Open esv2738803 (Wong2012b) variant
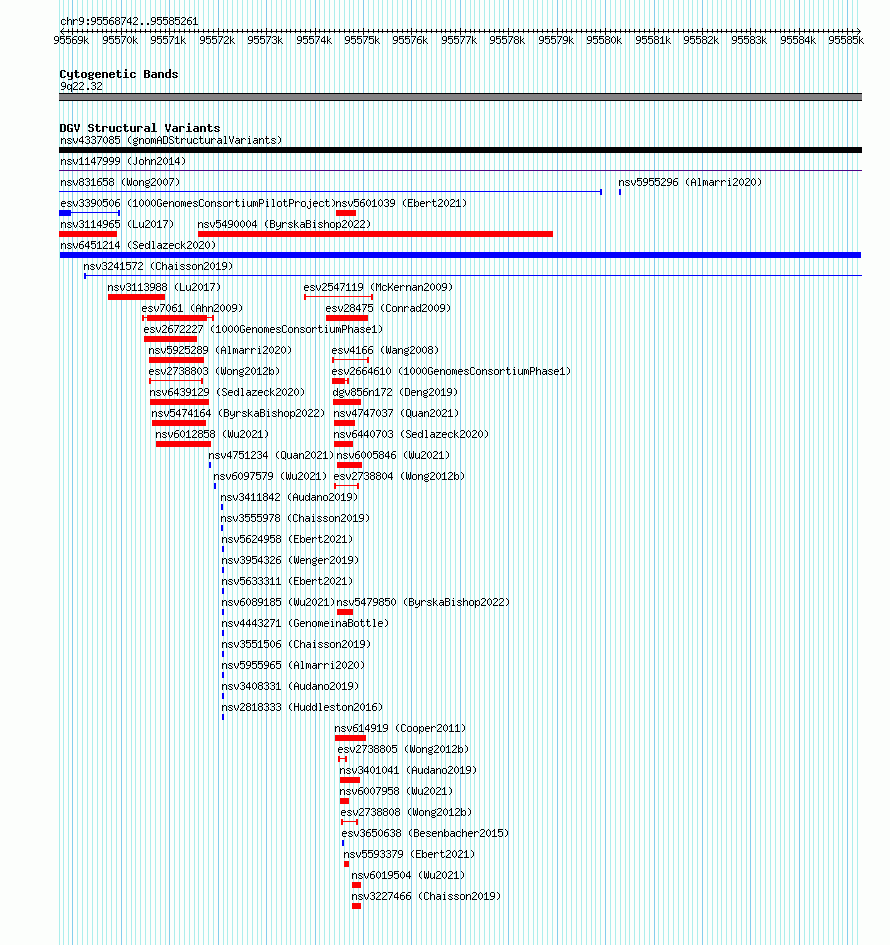 point(214,372)
